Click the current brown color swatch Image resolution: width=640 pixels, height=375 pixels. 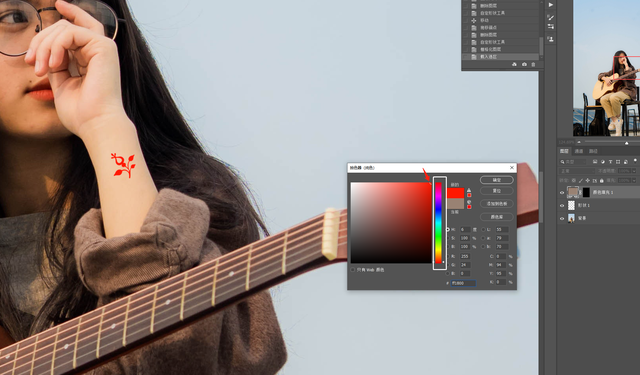click(456, 204)
